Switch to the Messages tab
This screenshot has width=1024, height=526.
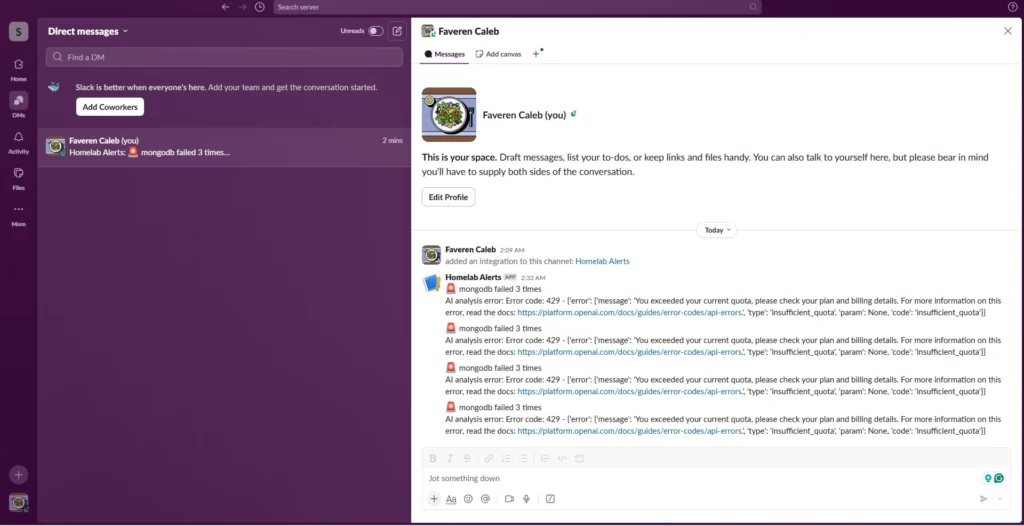click(444, 54)
